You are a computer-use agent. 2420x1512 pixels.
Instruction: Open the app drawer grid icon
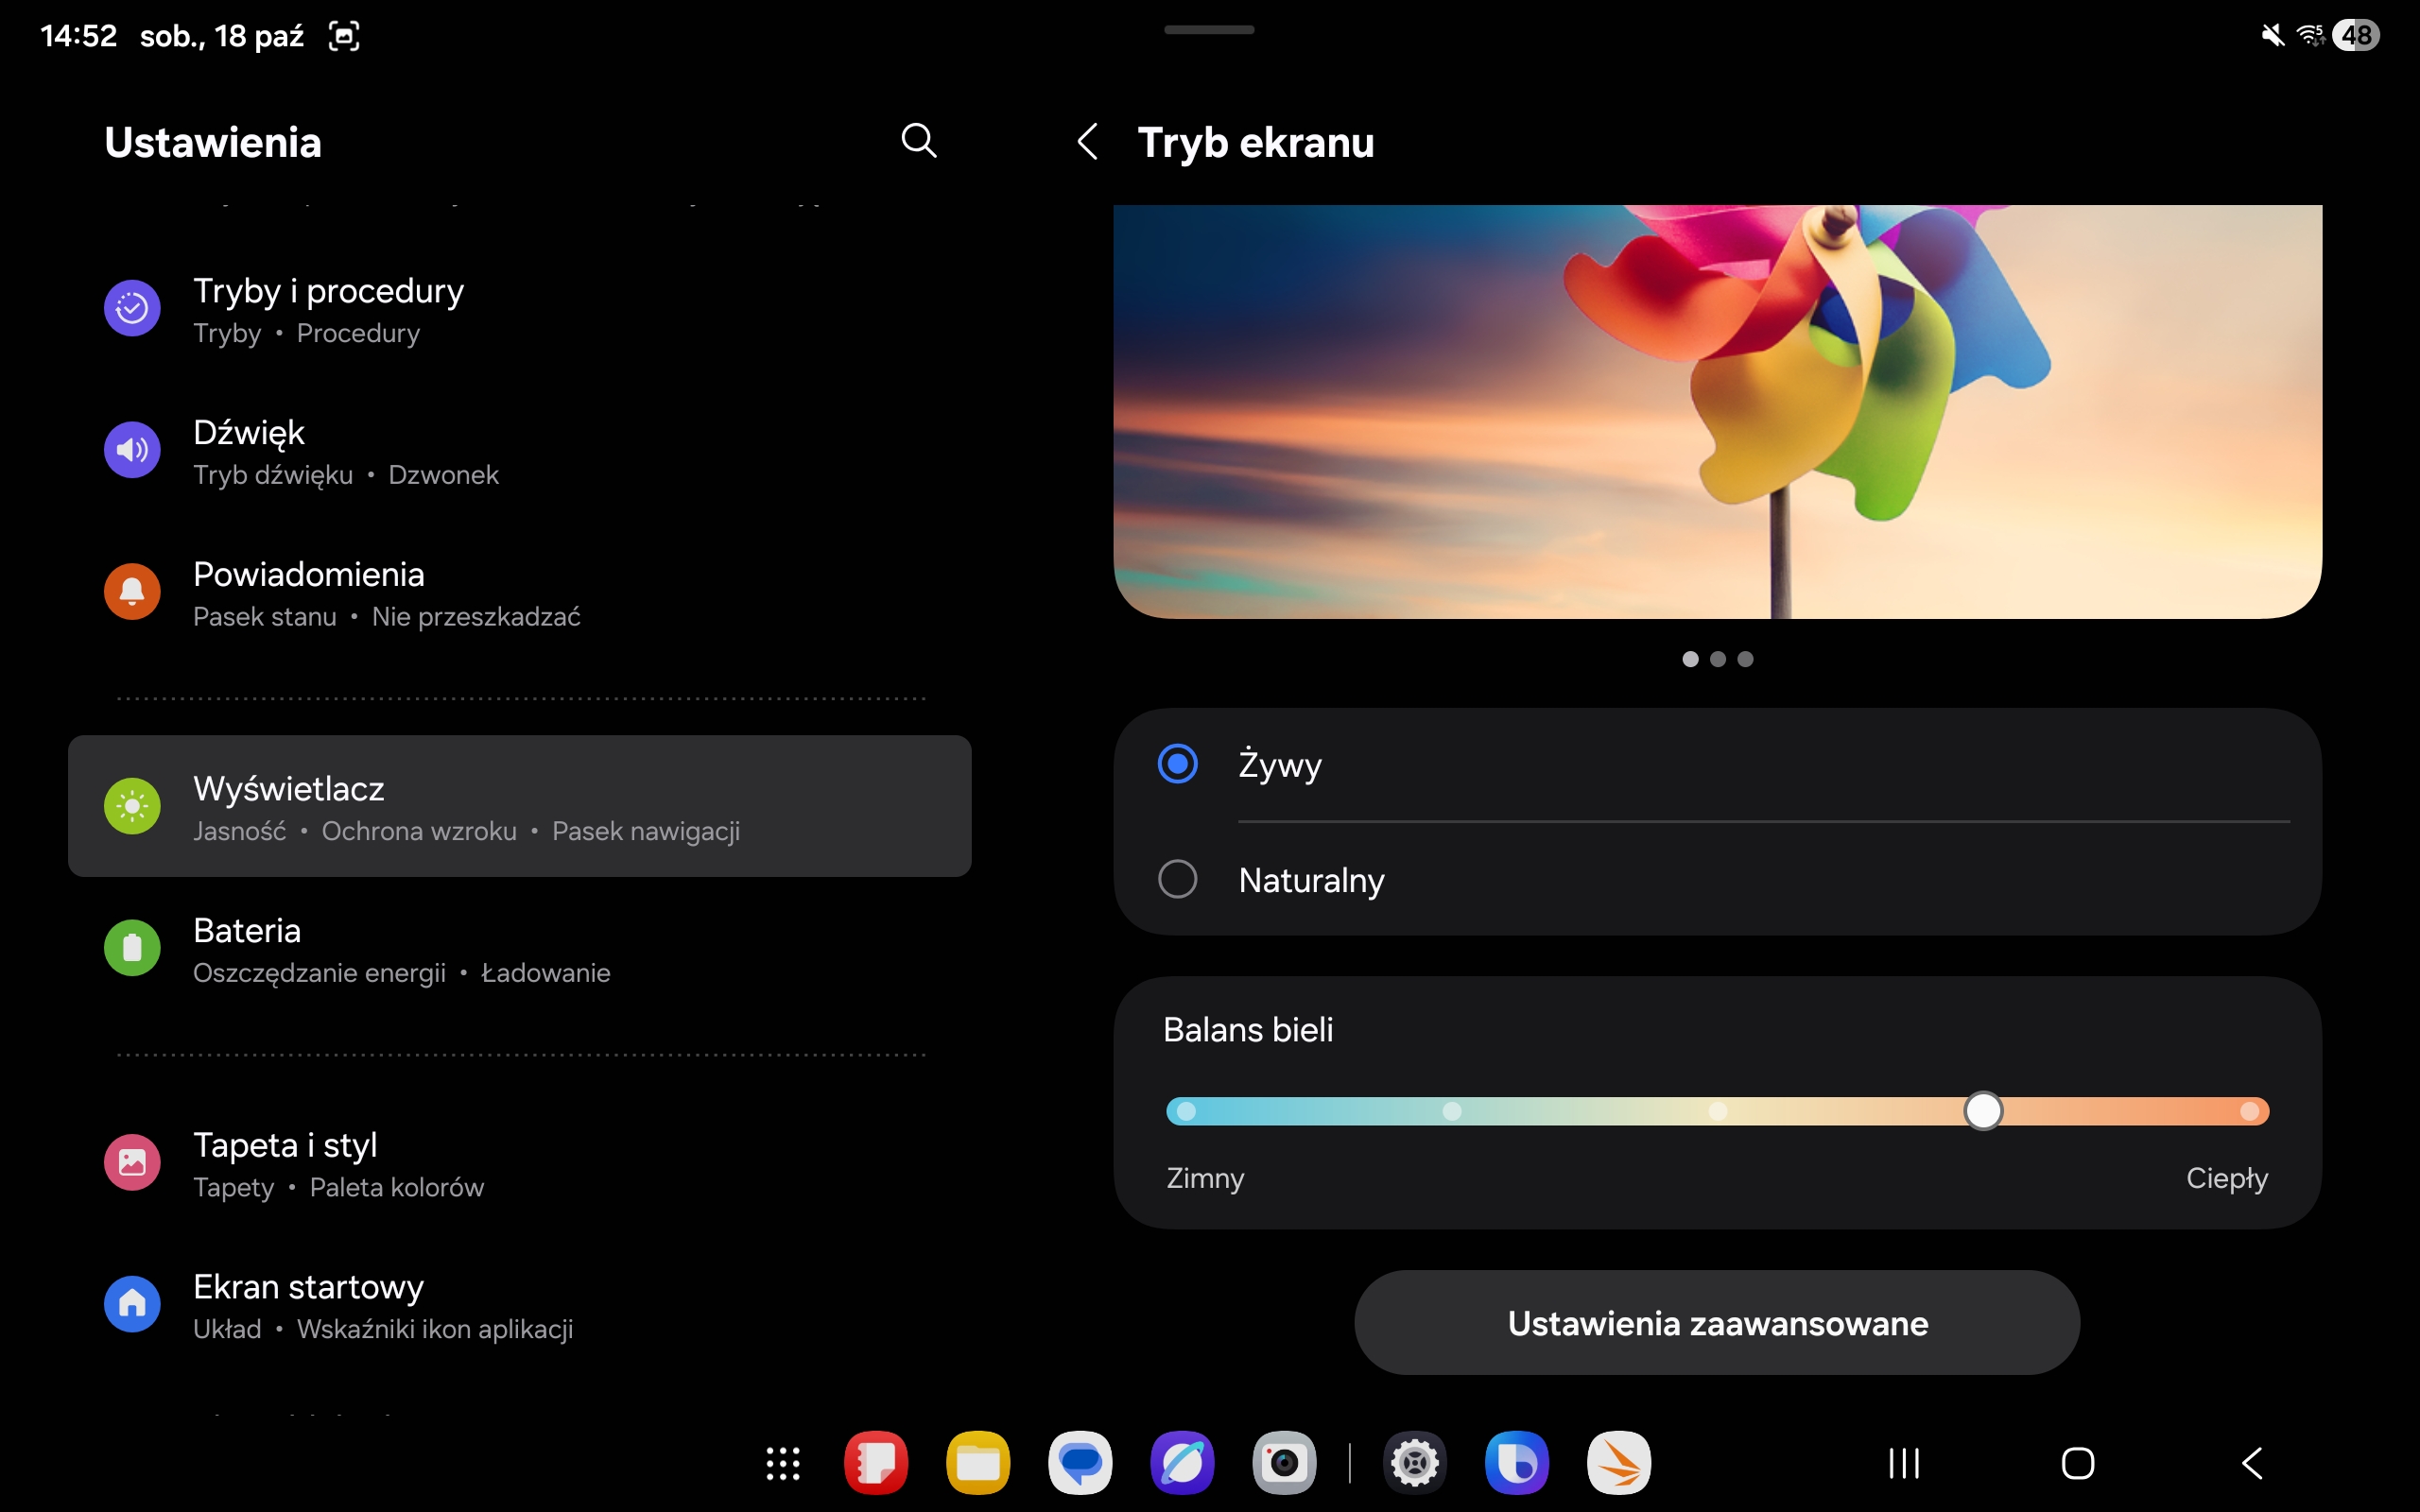tap(783, 1463)
